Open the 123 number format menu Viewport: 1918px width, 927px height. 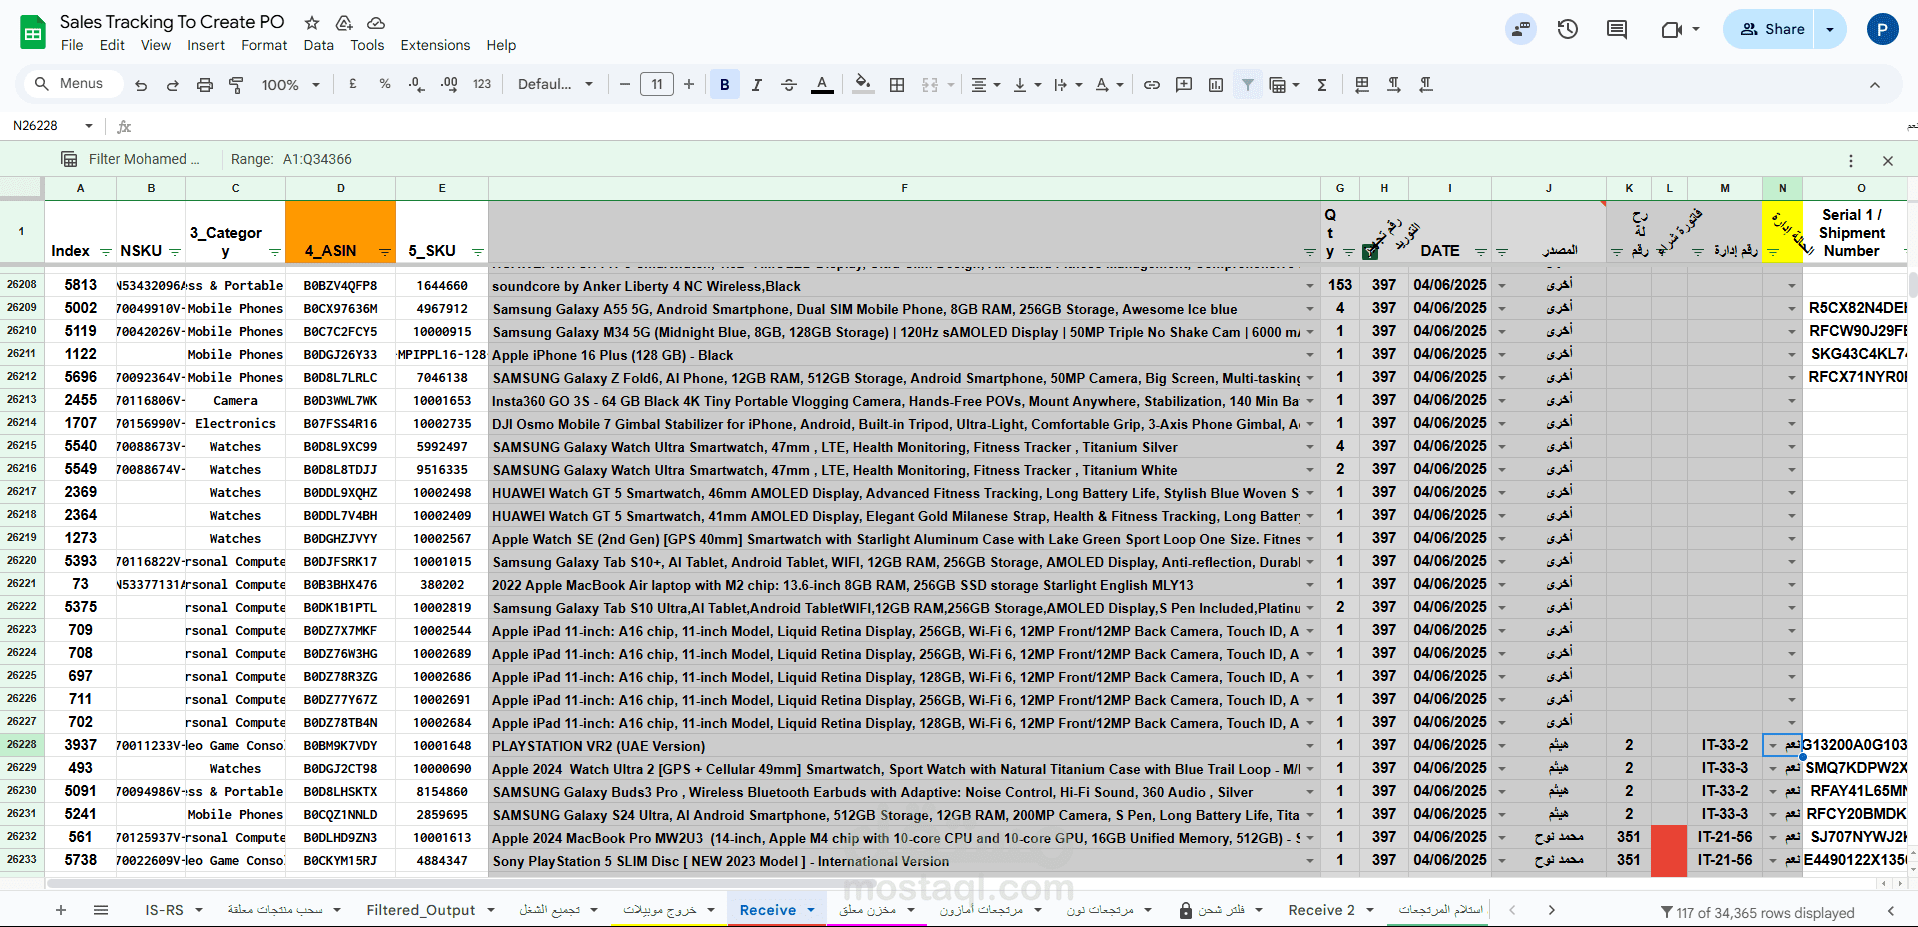482,85
